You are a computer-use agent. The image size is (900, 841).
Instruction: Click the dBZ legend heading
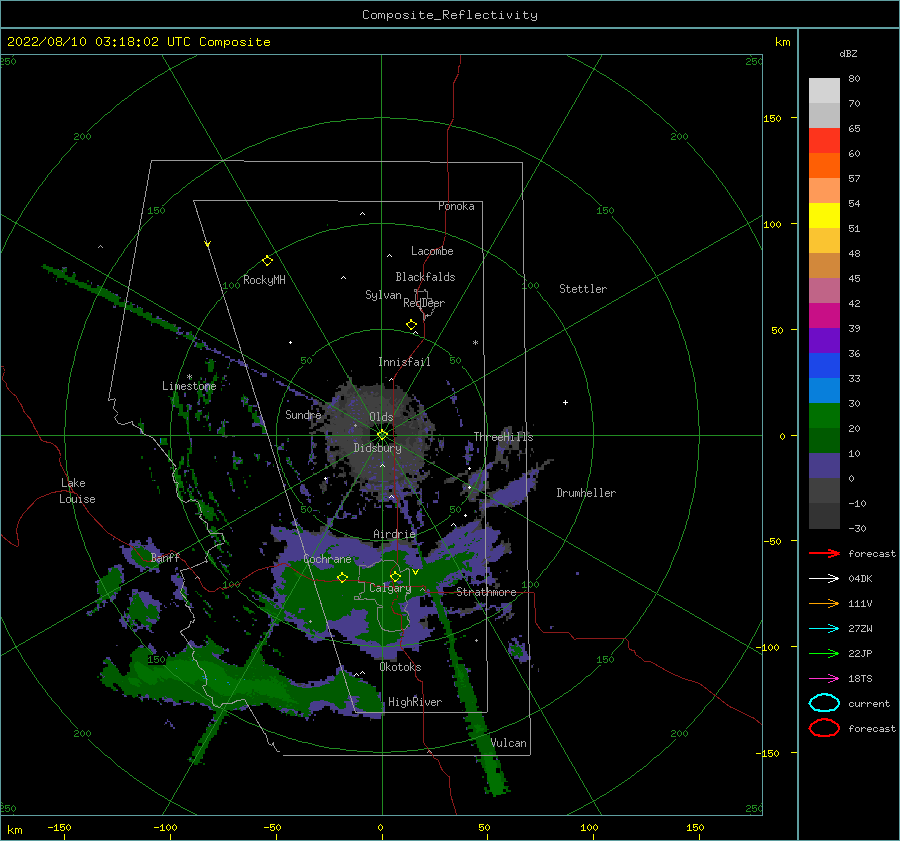[848, 53]
